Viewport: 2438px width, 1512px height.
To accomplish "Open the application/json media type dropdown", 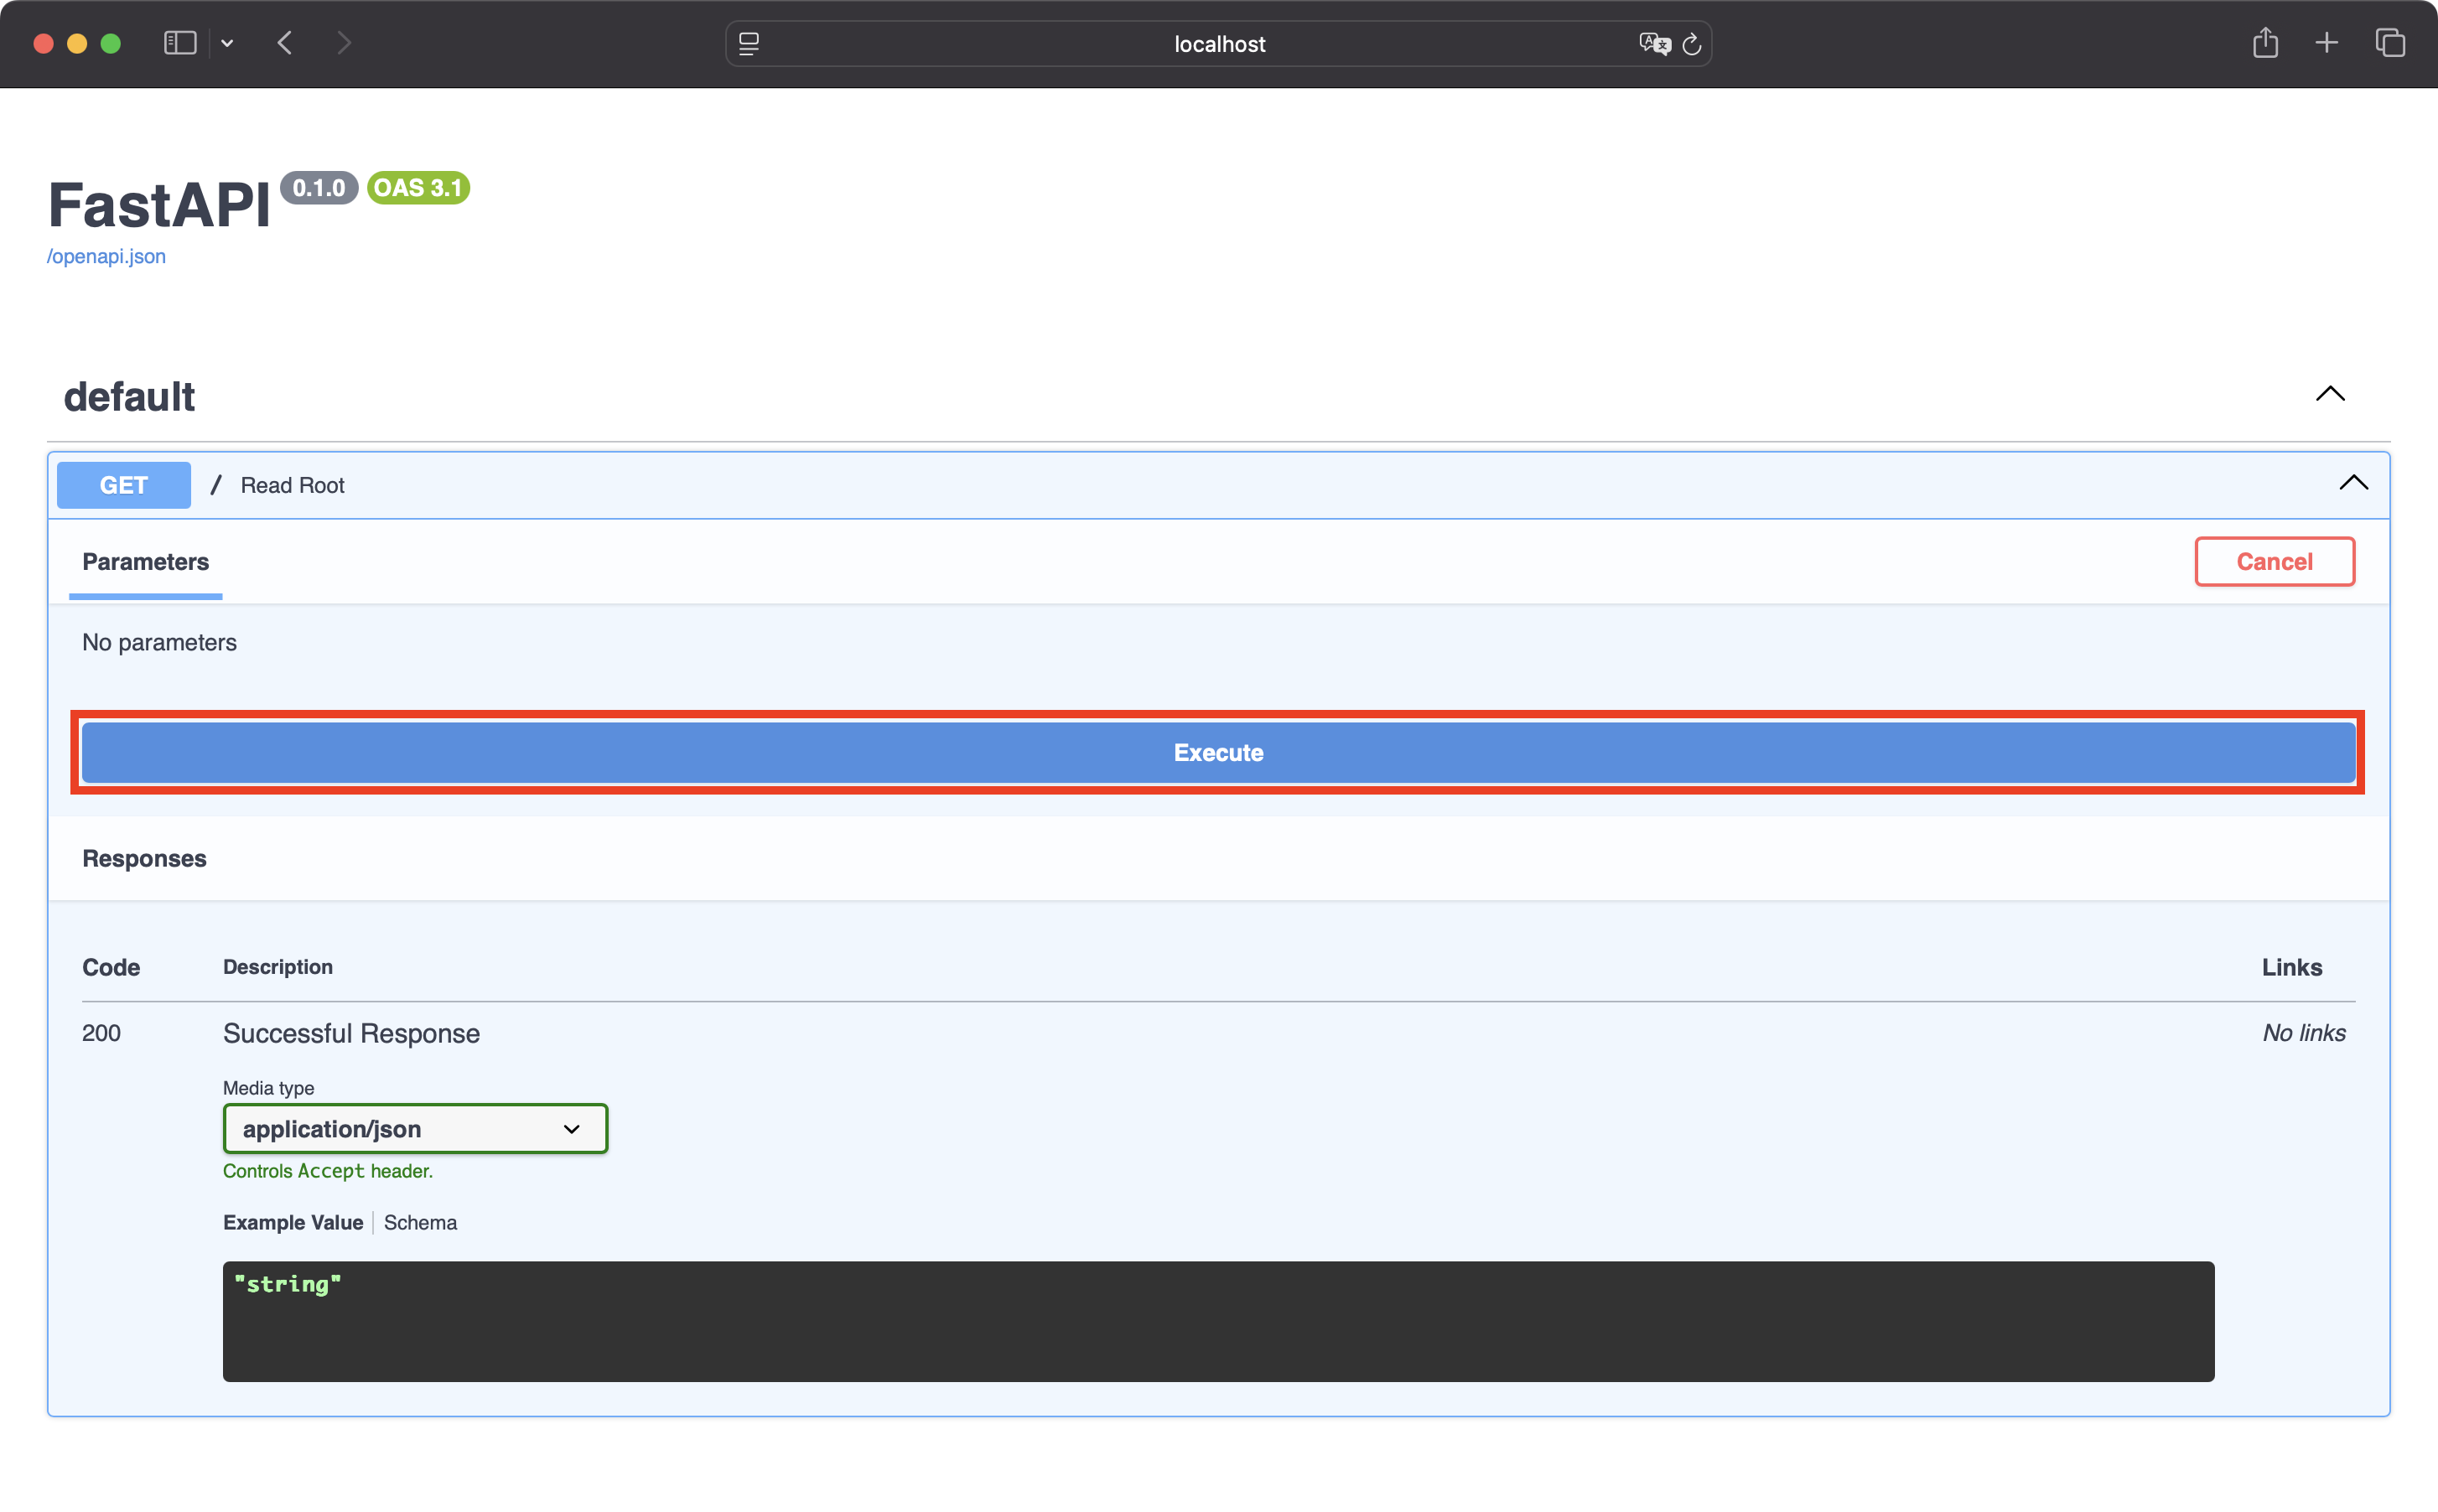I will click(x=414, y=1128).
